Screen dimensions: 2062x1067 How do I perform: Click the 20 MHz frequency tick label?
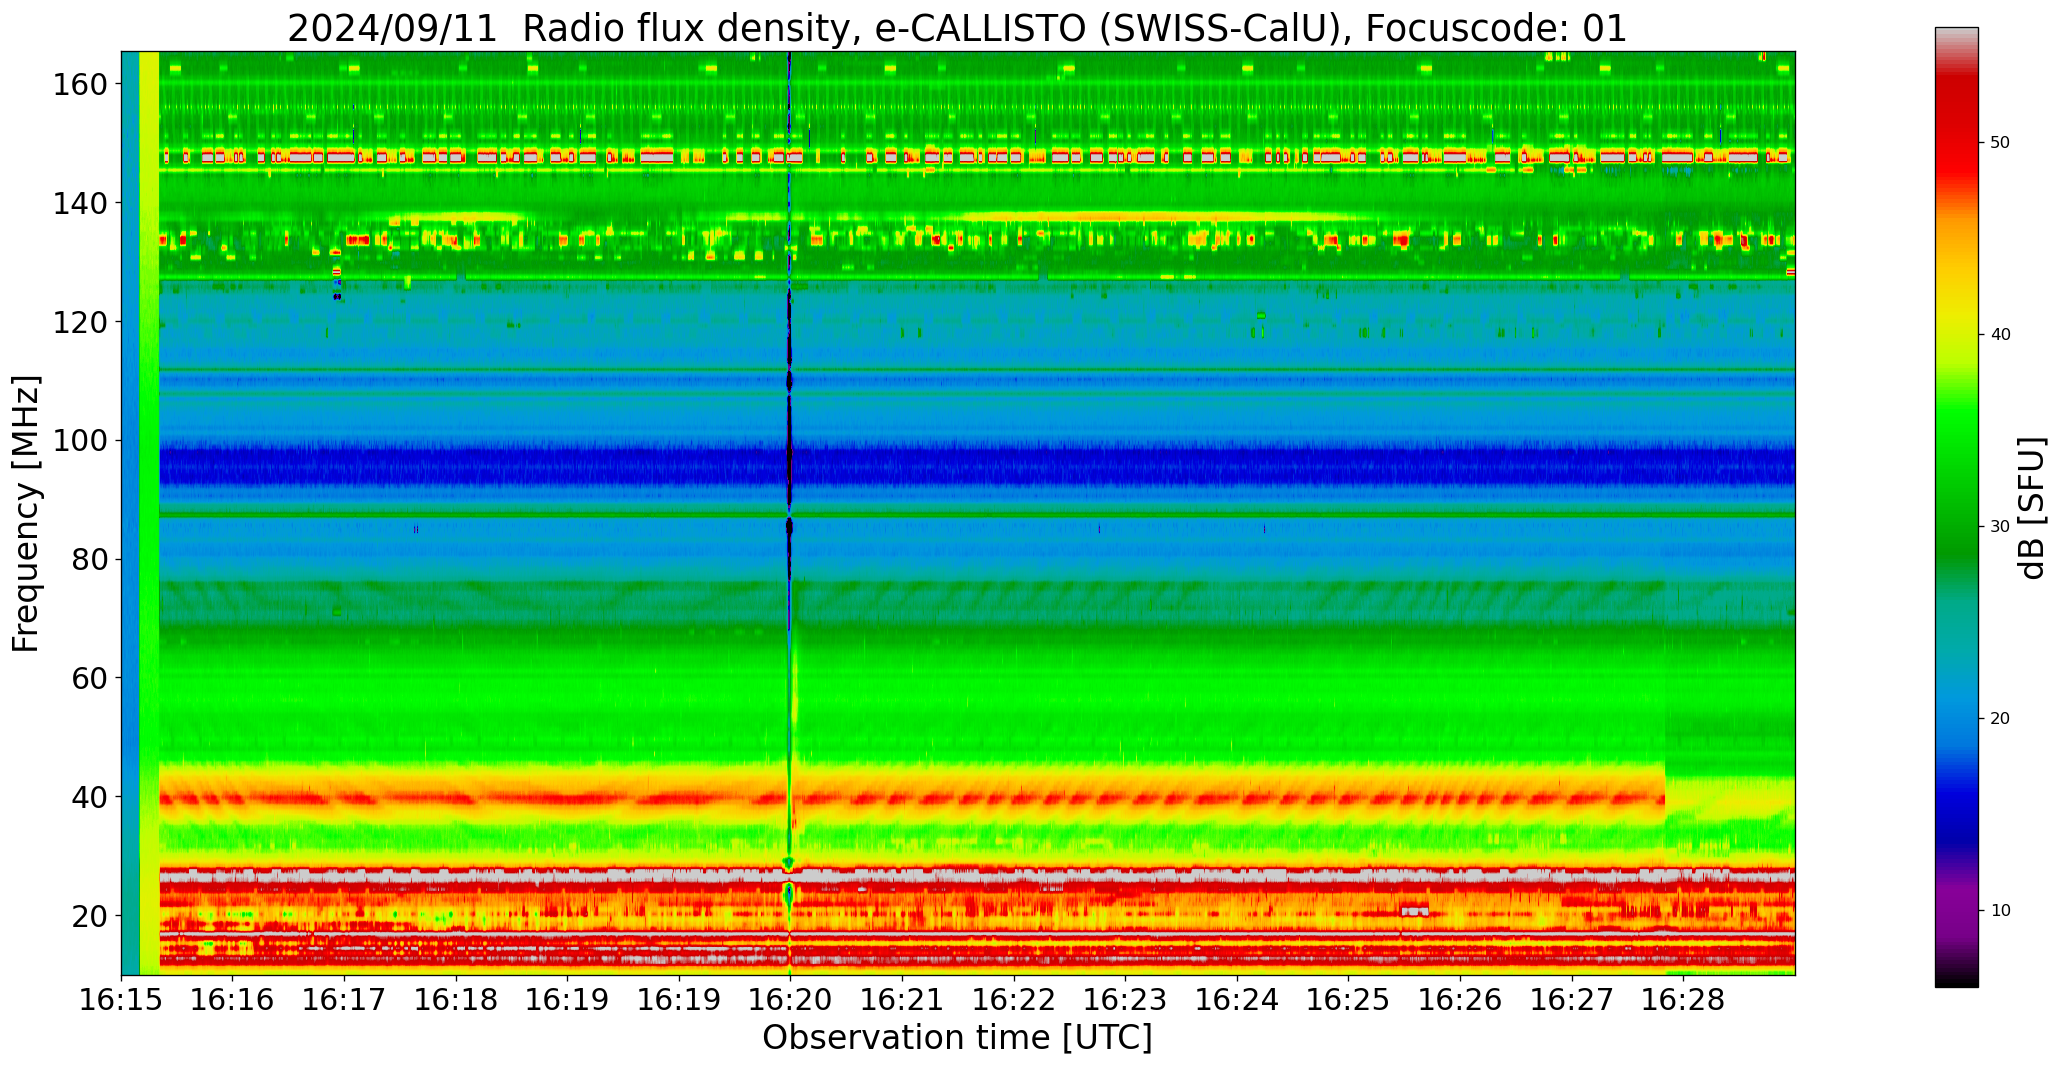coord(90,915)
